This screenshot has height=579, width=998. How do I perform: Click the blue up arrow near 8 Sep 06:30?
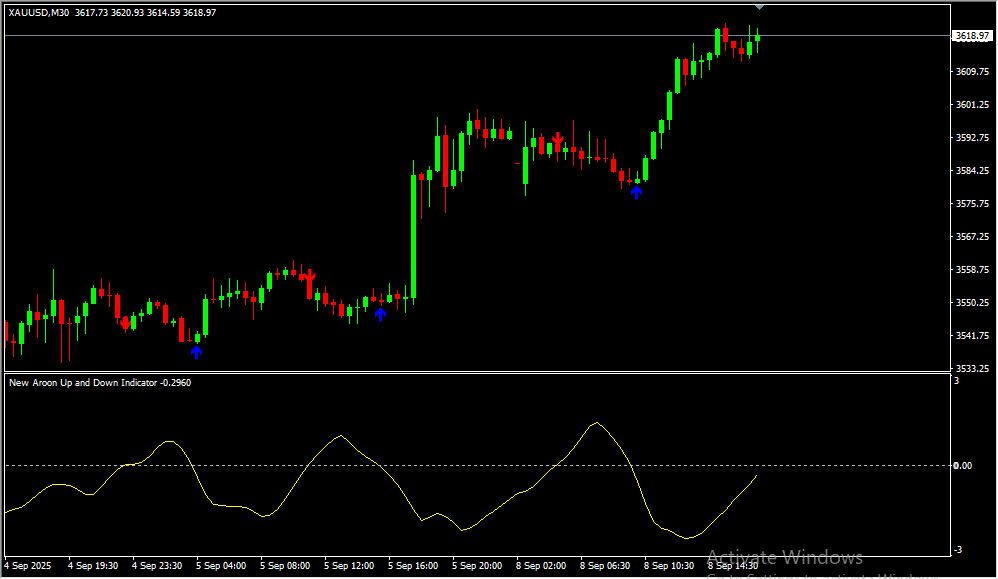[x=636, y=192]
